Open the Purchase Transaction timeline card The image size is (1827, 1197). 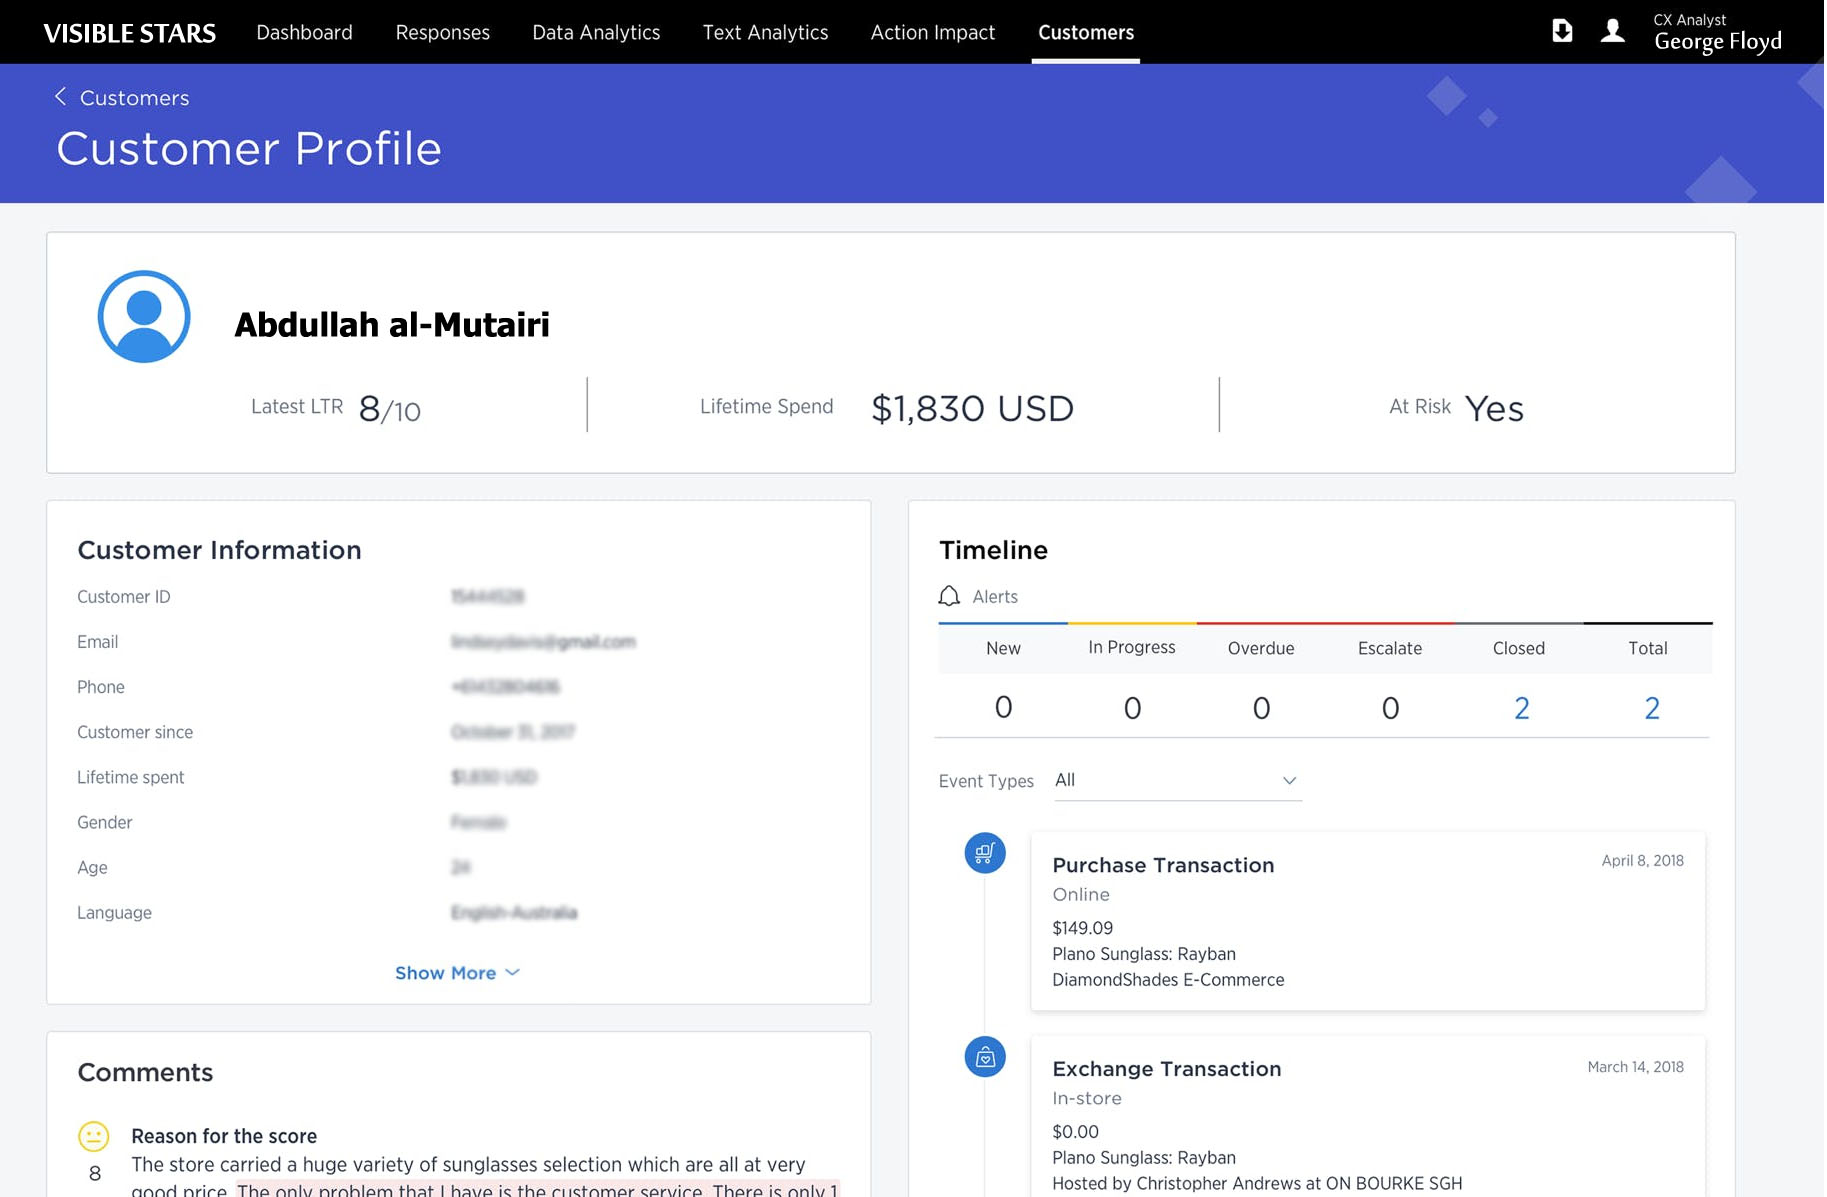[1367, 921]
